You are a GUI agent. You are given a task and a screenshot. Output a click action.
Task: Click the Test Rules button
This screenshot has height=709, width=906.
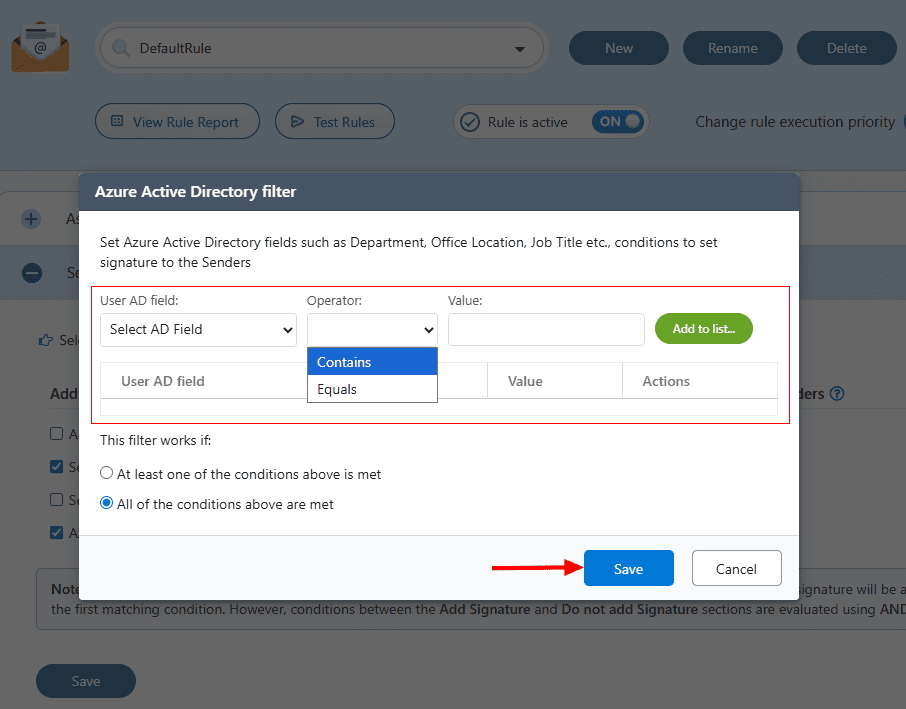[x=333, y=122]
